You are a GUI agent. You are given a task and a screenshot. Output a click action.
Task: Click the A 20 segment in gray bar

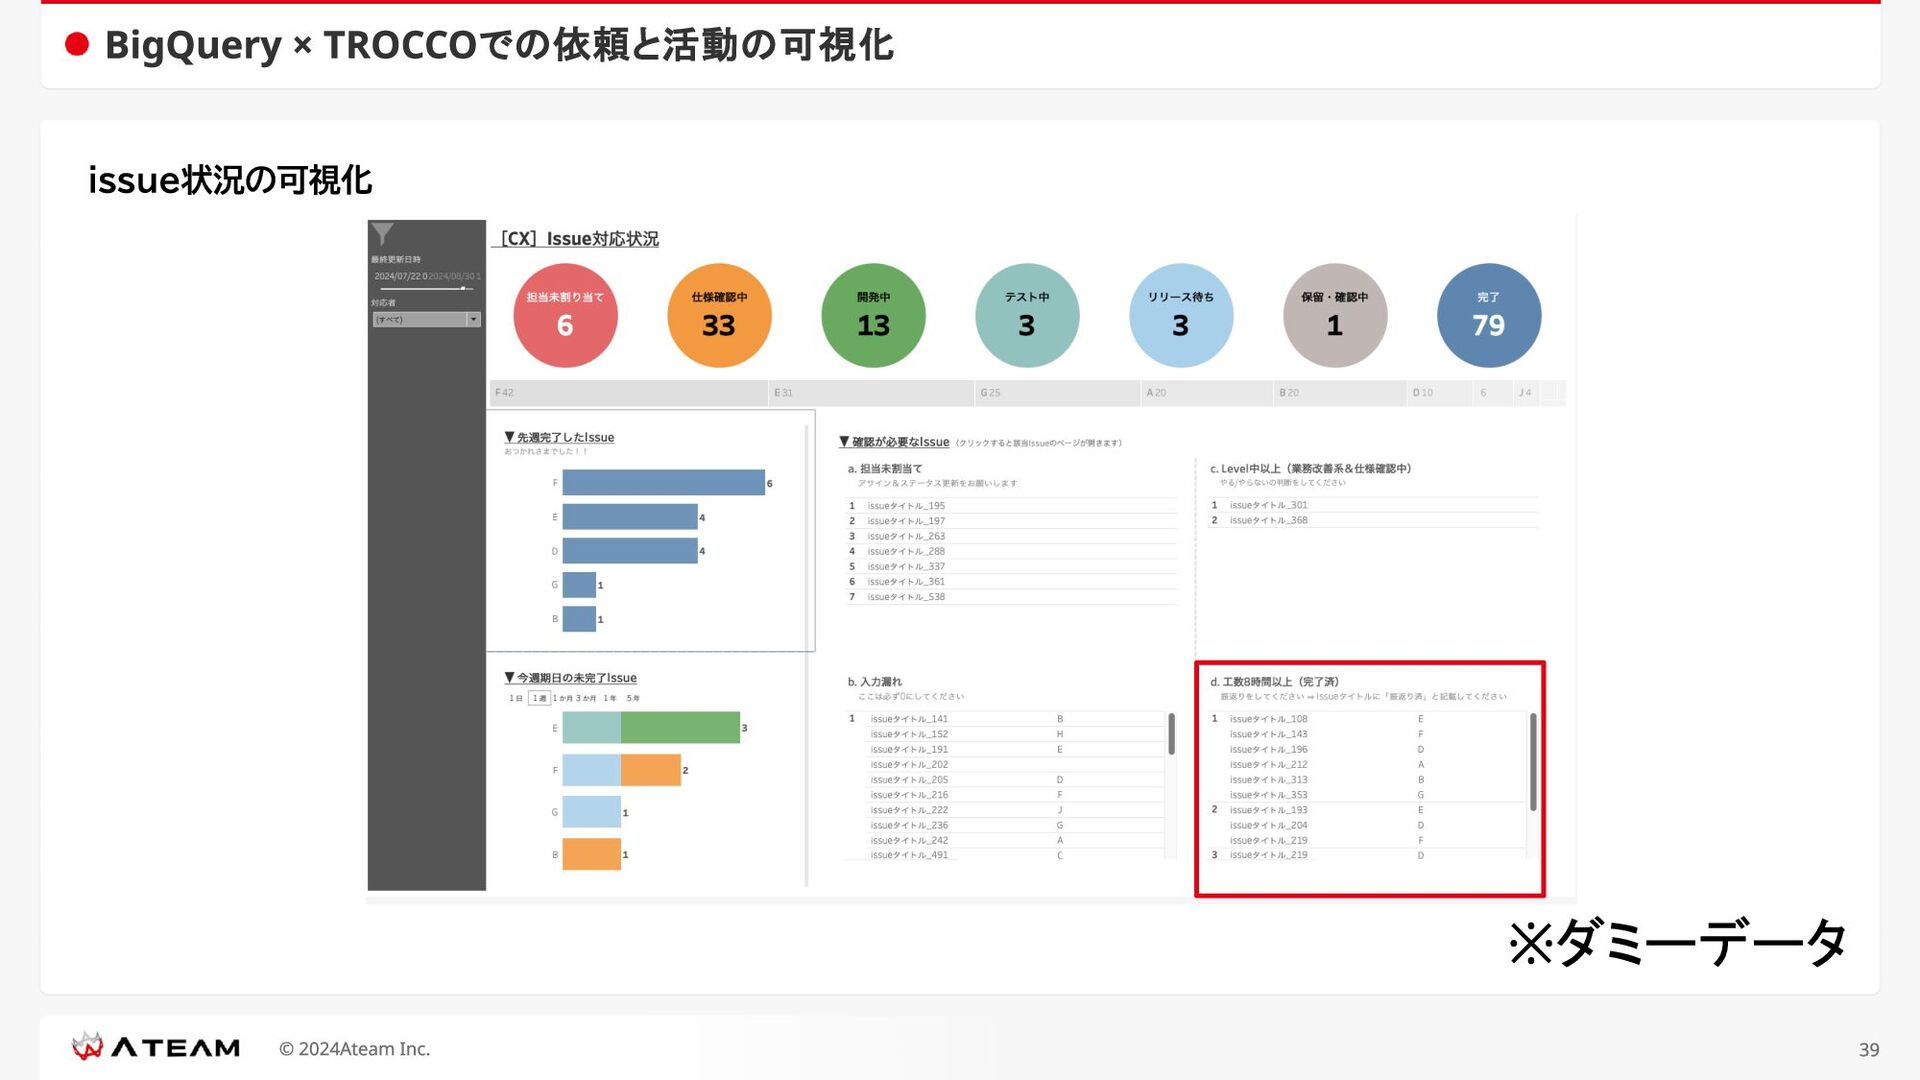point(1207,393)
